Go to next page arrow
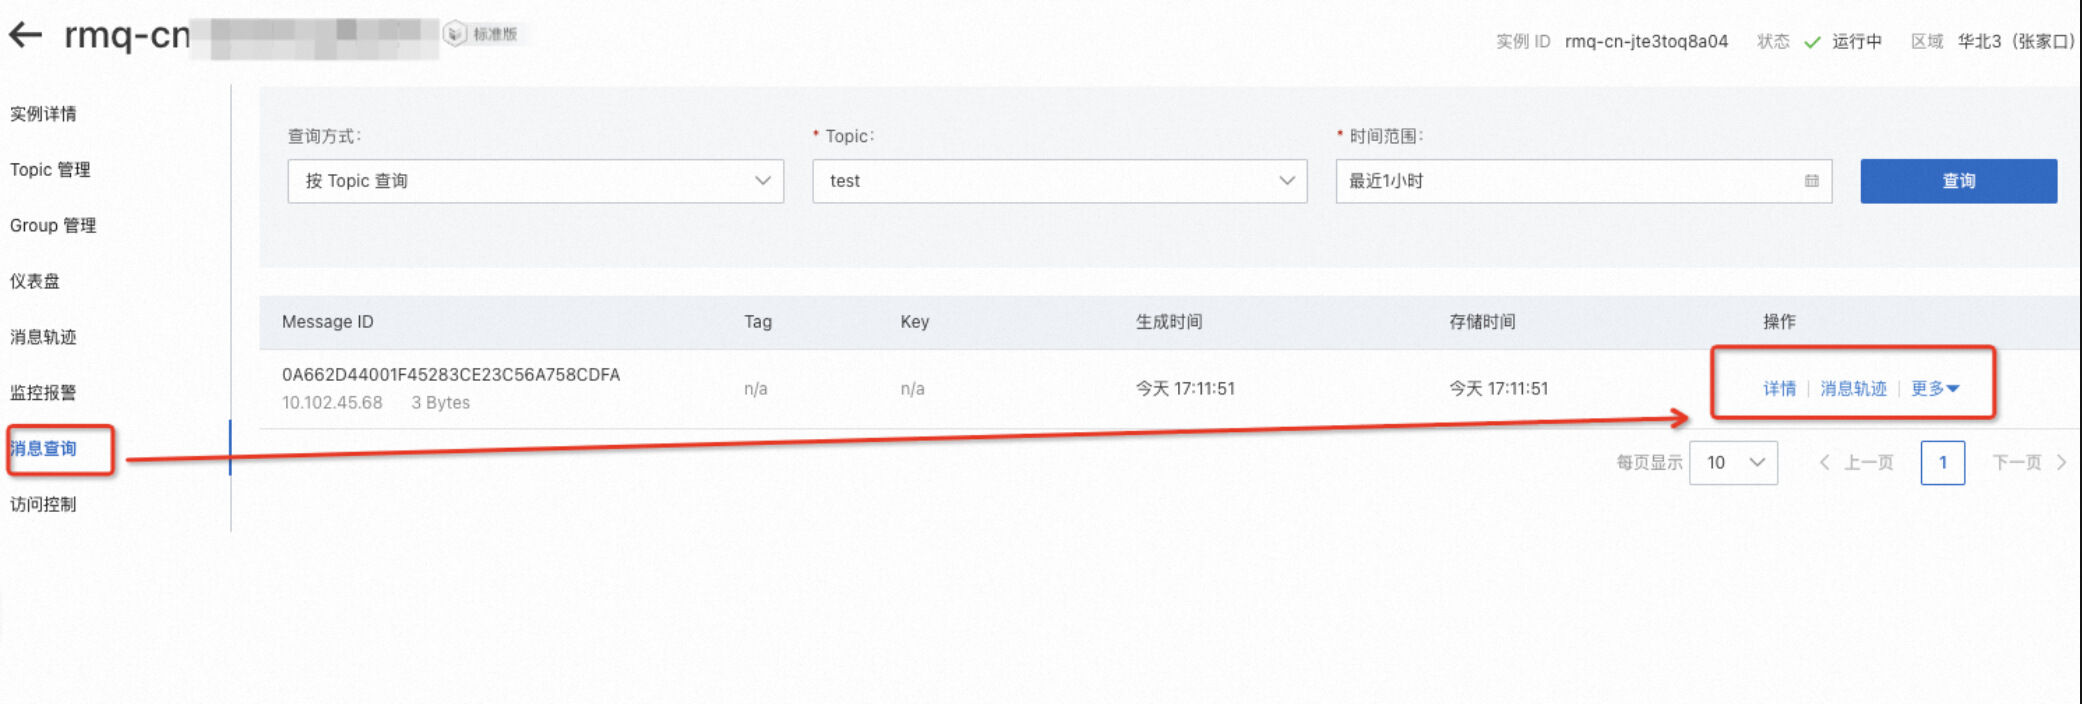 click(2061, 462)
